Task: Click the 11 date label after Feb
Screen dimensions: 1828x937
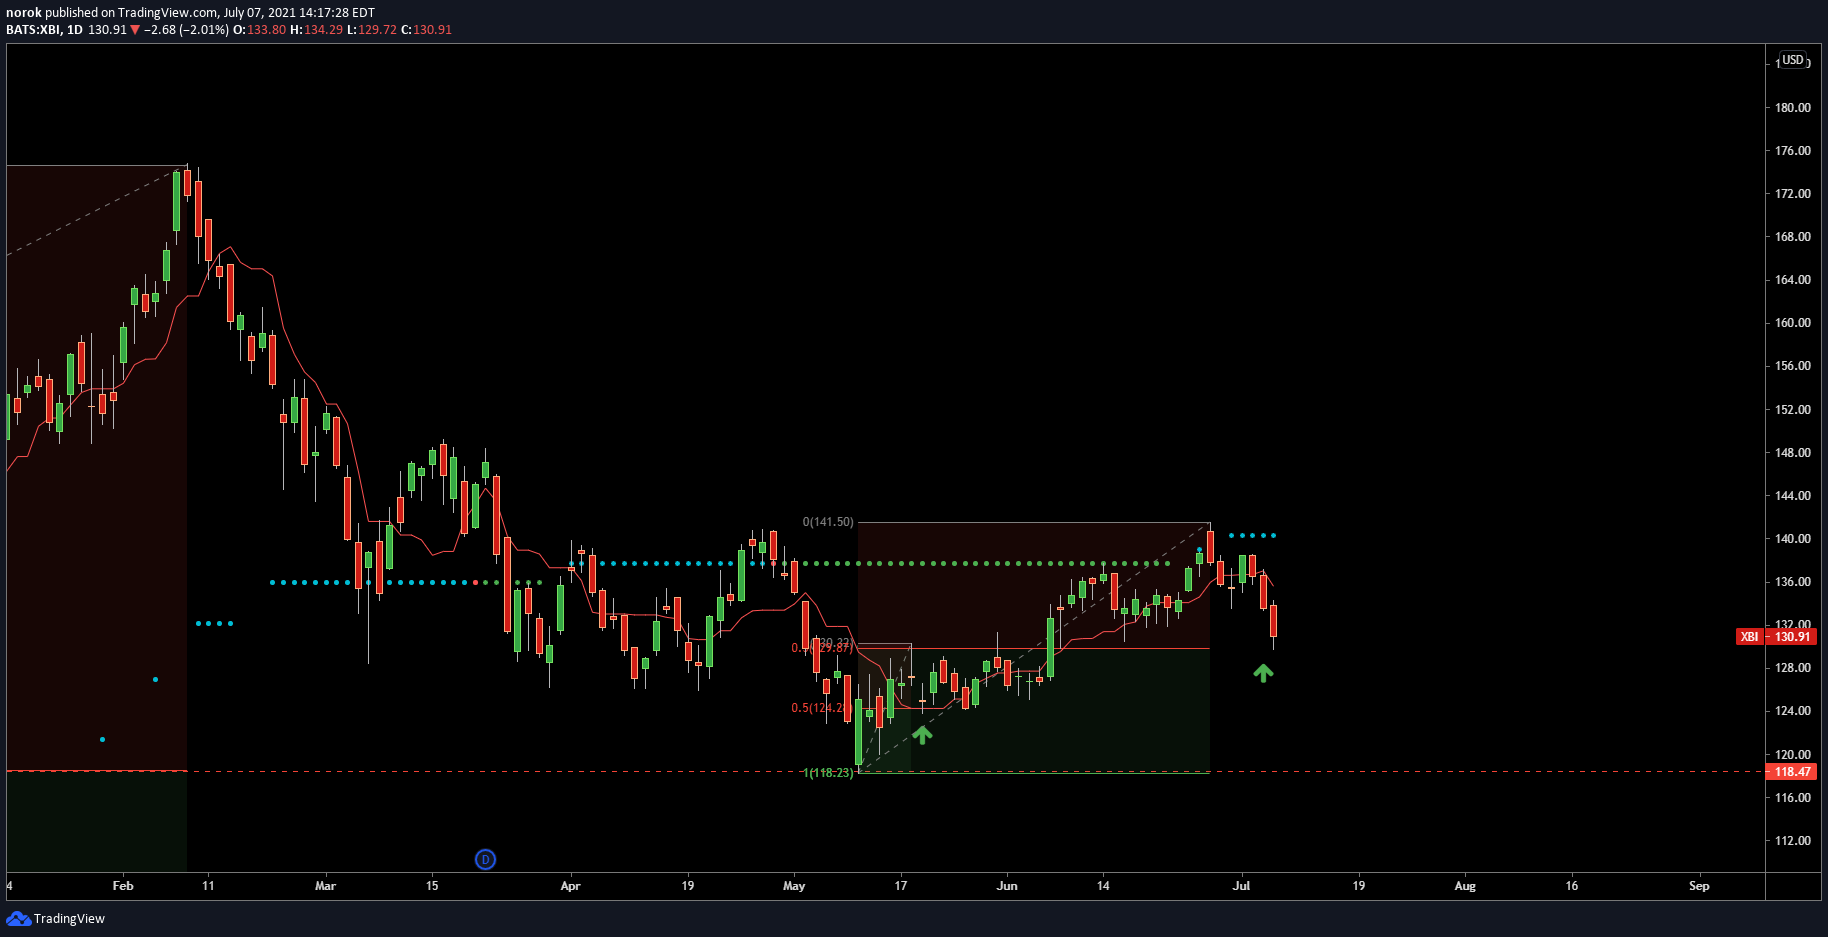Action: click(208, 885)
